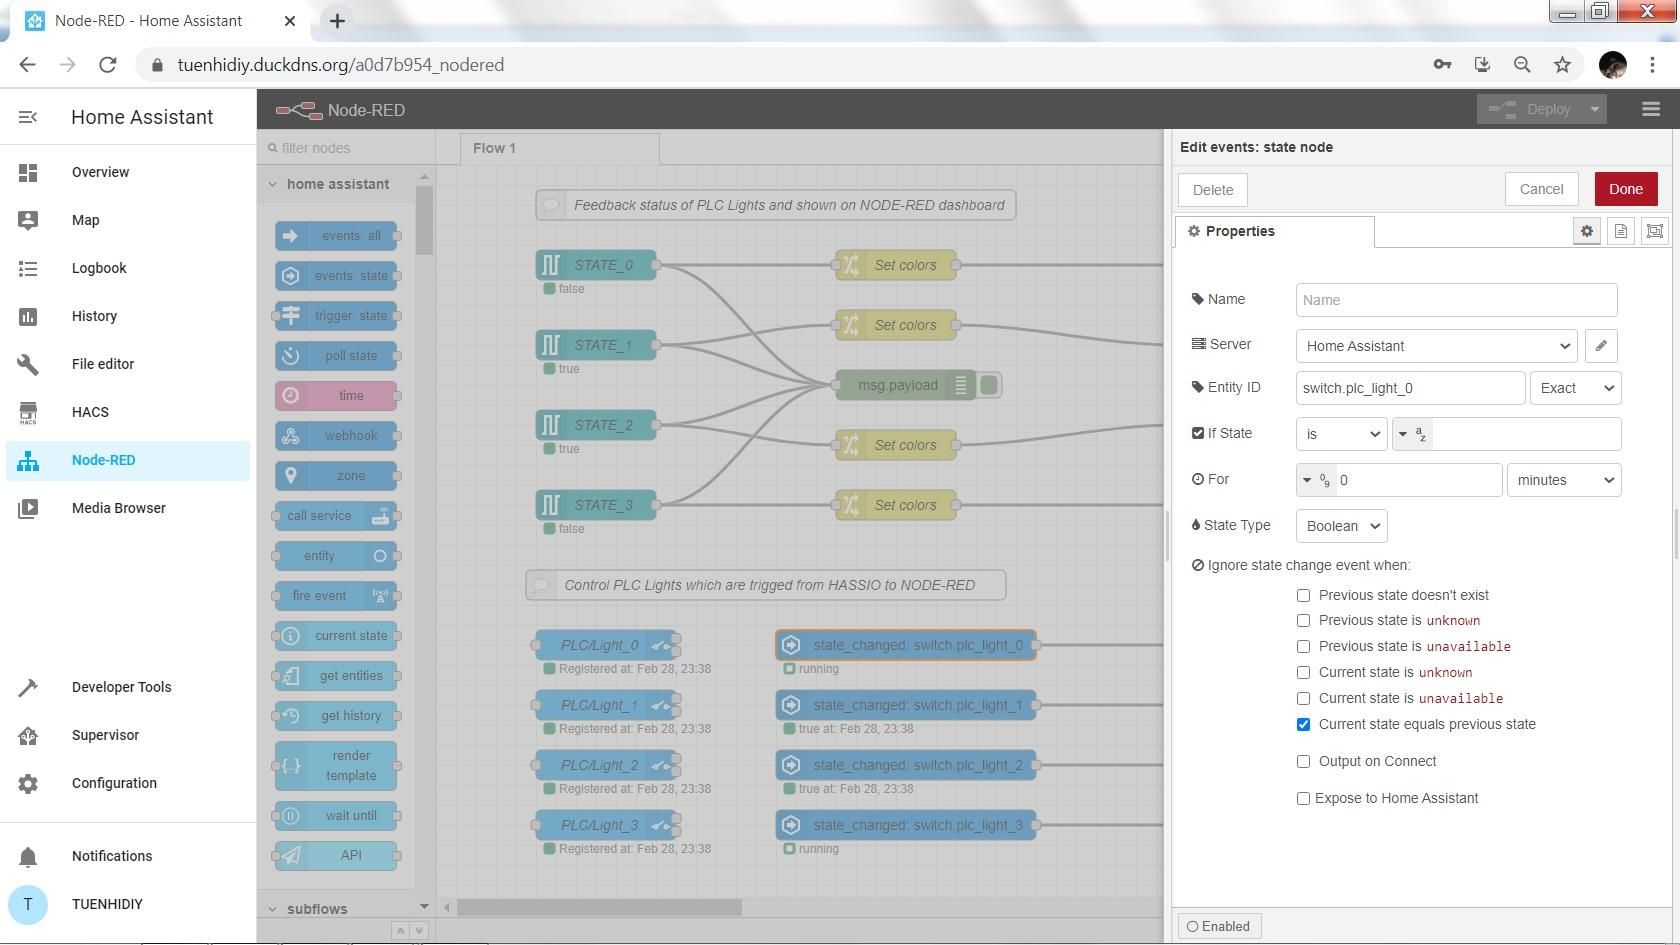Click the Deploy button
Image resolution: width=1680 pixels, height=945 pixels.
[x=1530, y=109]
